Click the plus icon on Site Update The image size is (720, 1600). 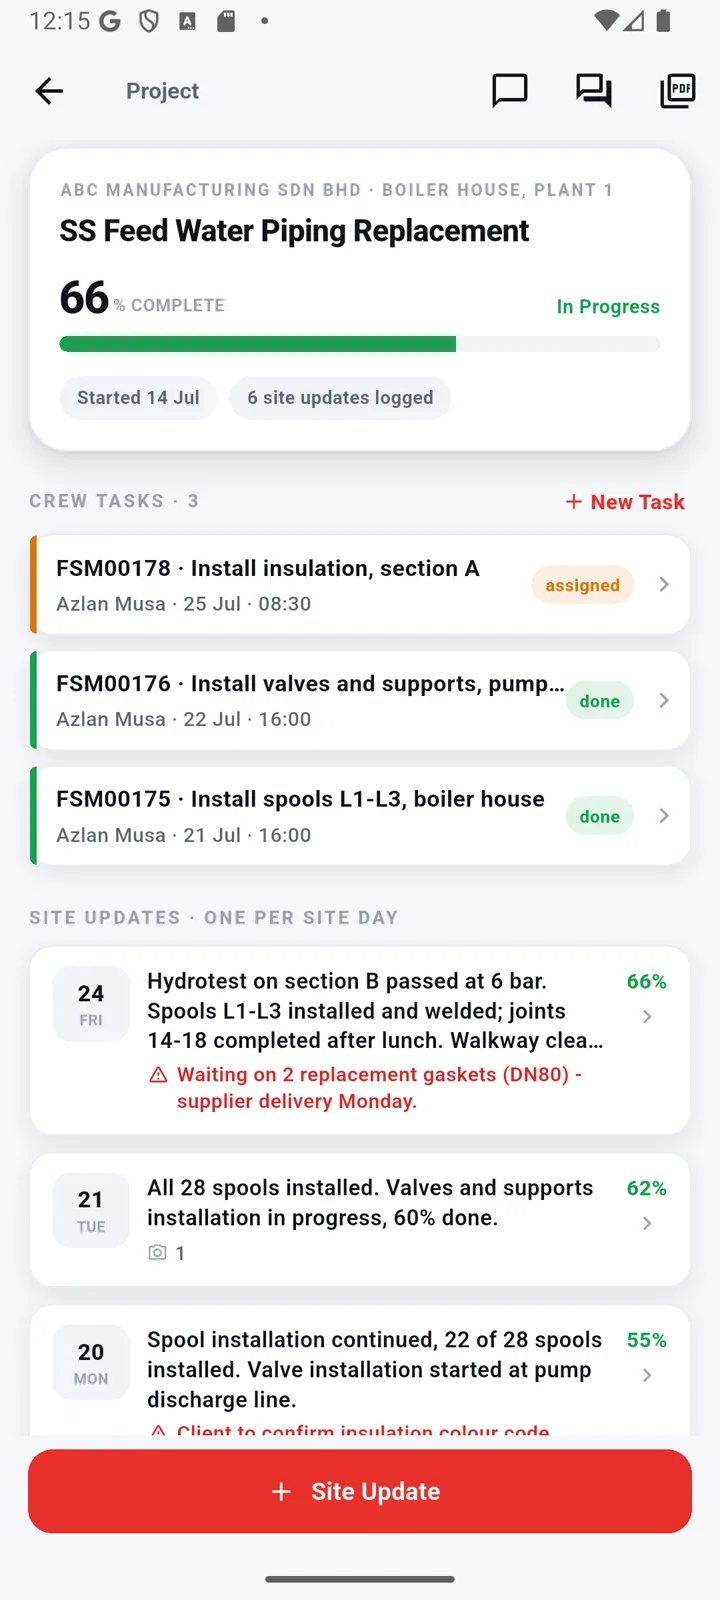click(x=282, y=1491)
